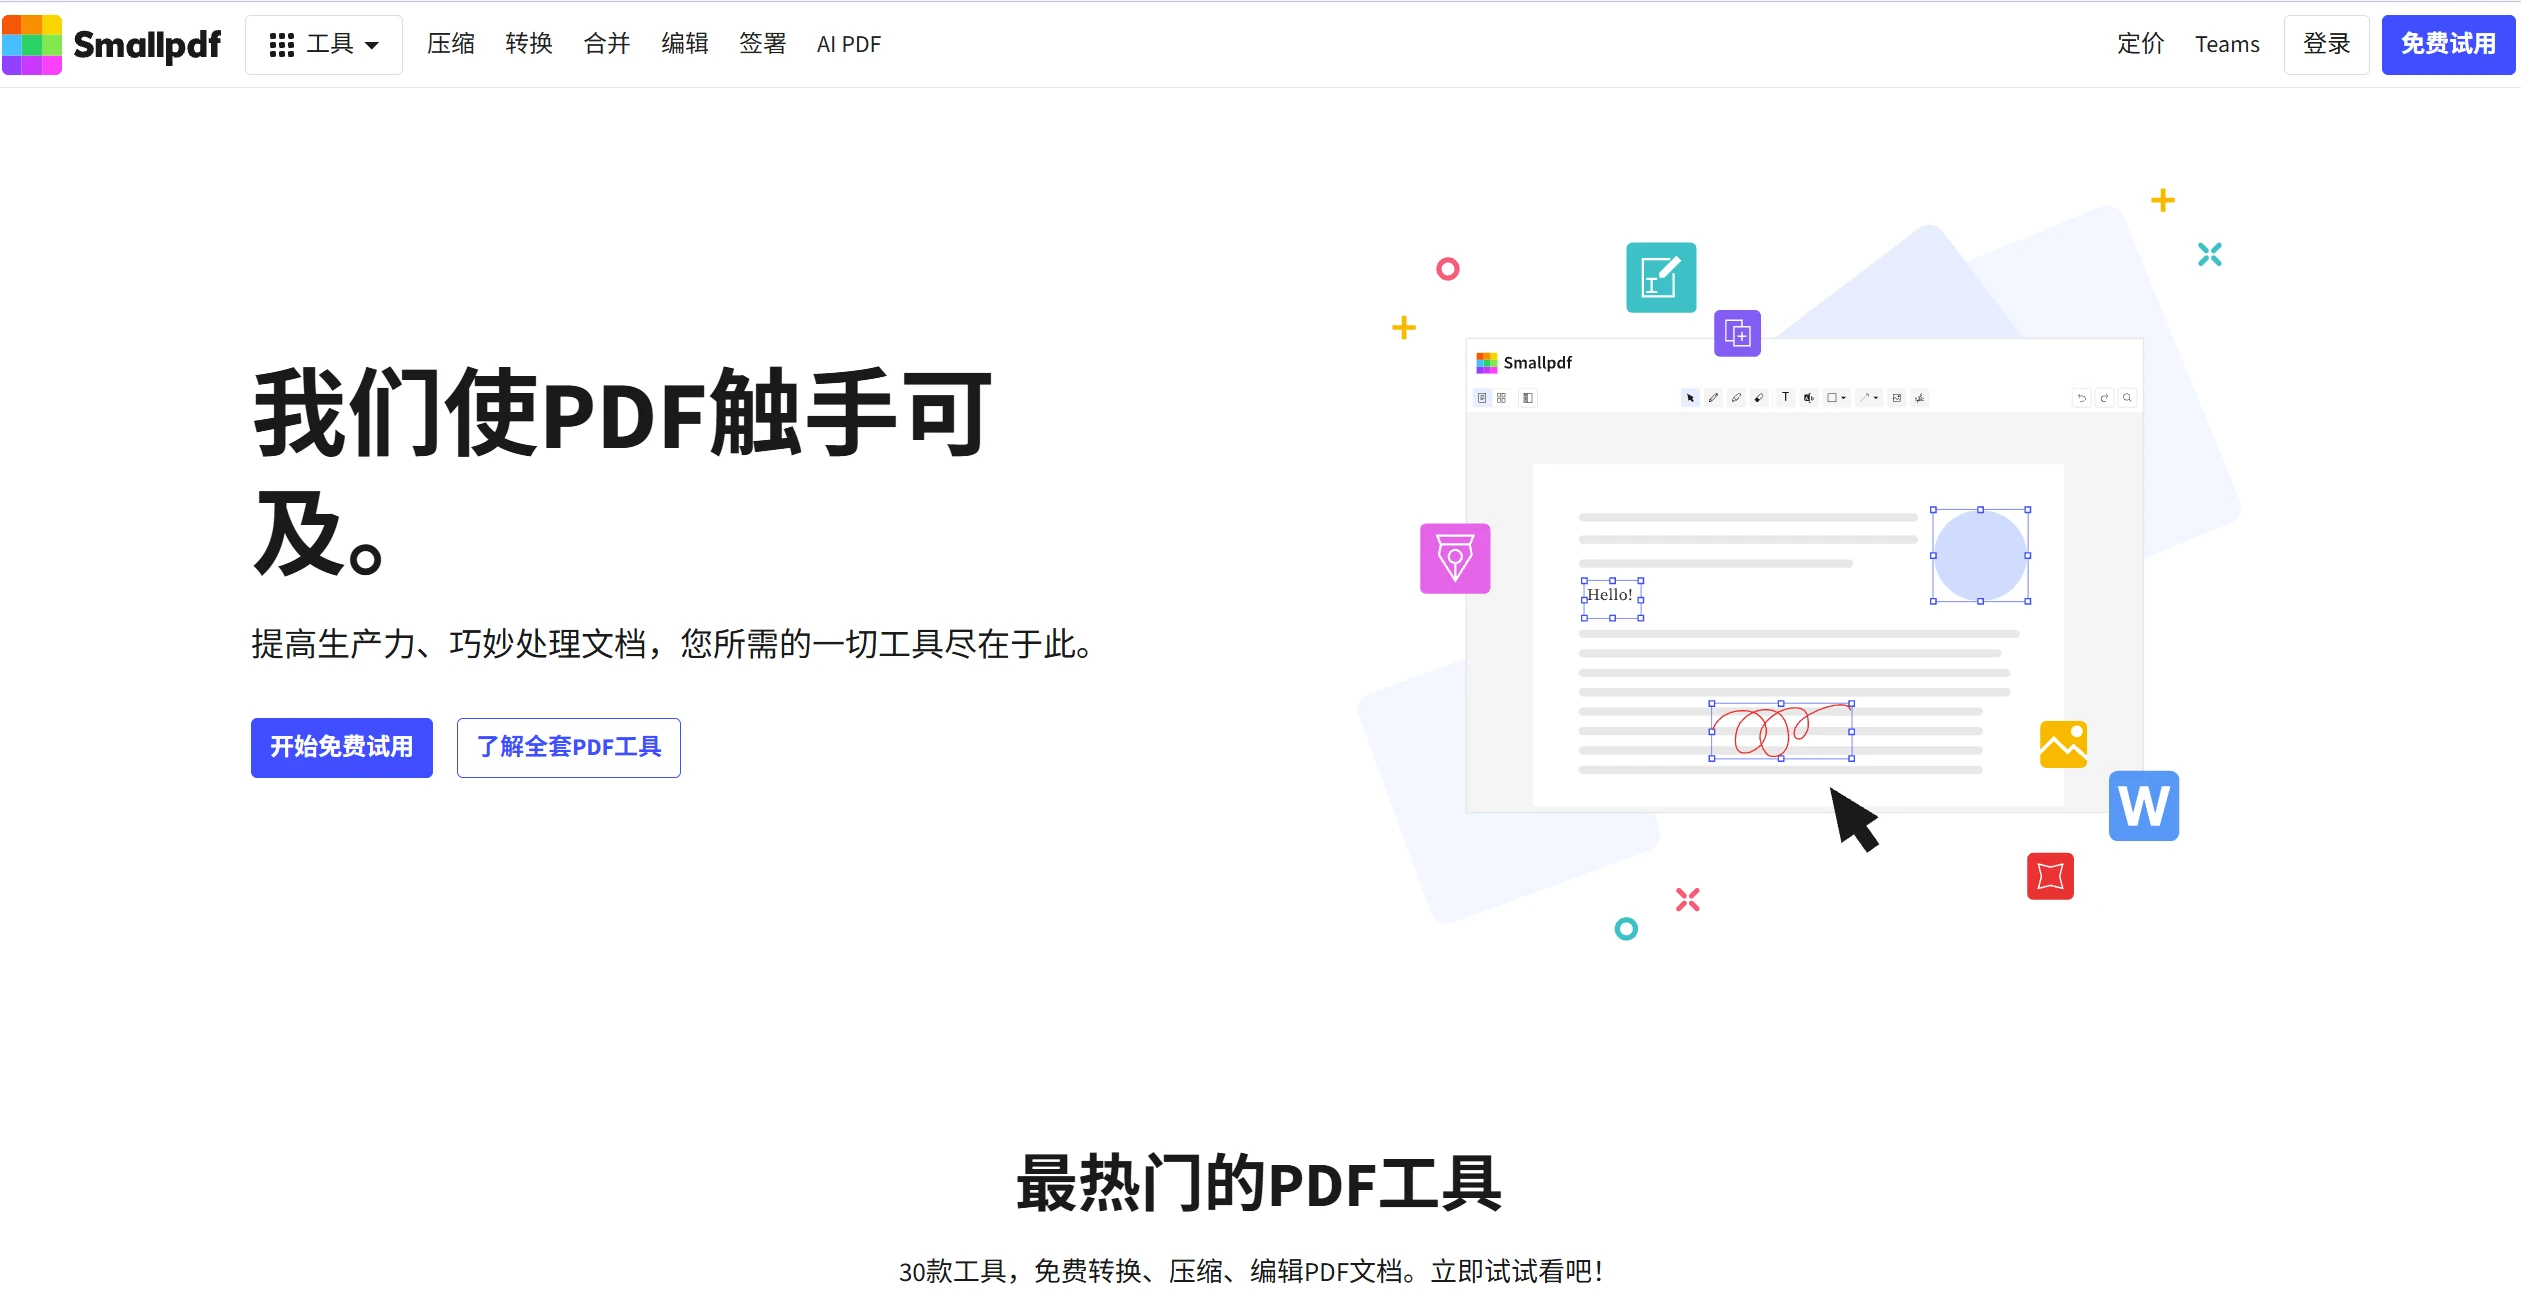Open the 定价 pricing link
Image resolution: width=2521 pixels, height=1308 pixels.
tap(2141, 44)
